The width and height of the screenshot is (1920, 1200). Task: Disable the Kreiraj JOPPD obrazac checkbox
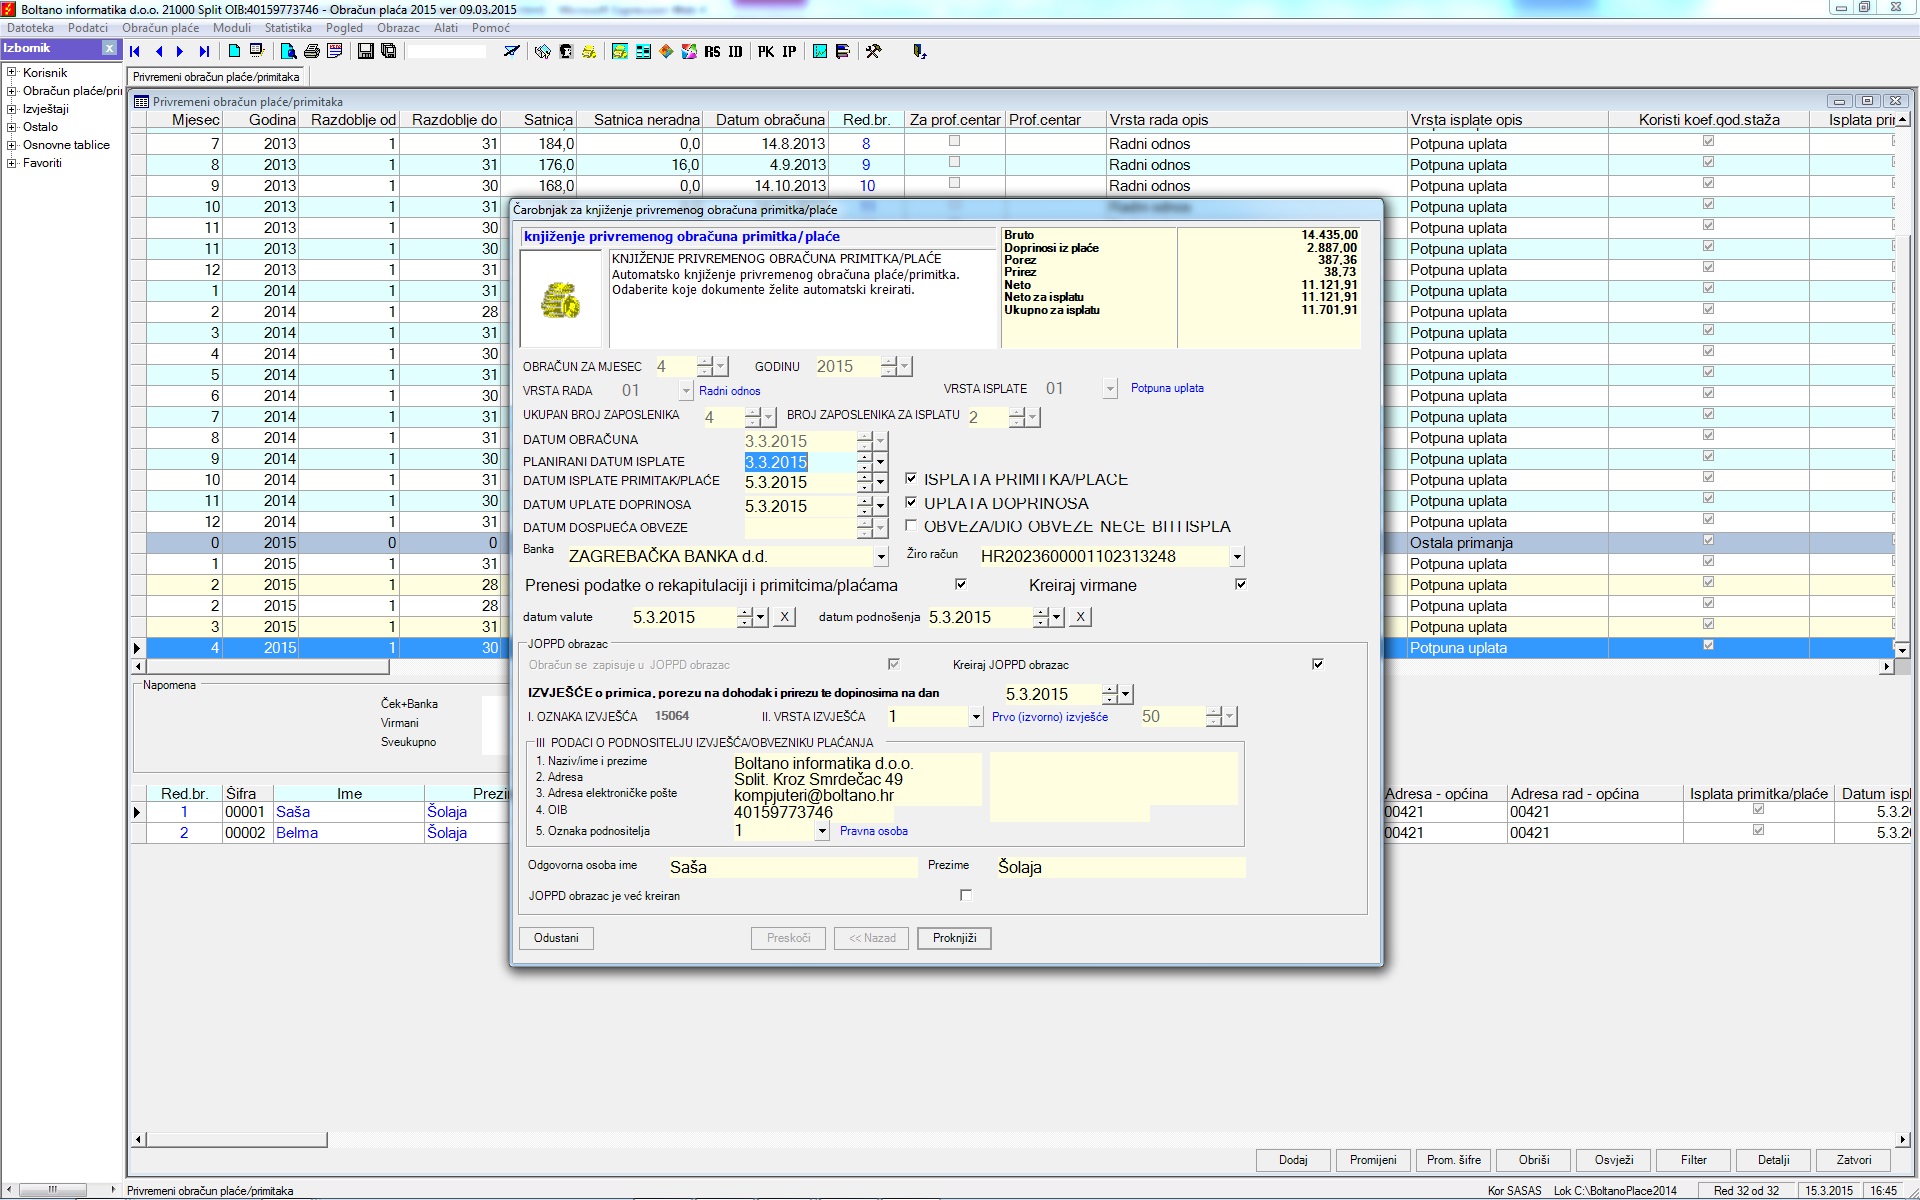pos(1317,664)
